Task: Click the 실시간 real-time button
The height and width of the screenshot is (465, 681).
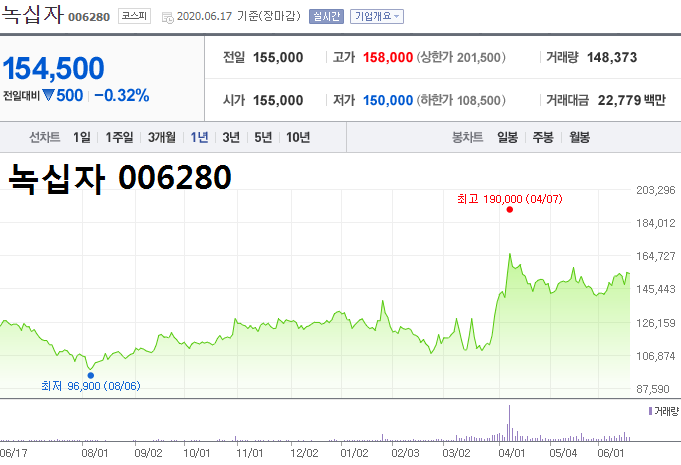Action: (326, 16)
